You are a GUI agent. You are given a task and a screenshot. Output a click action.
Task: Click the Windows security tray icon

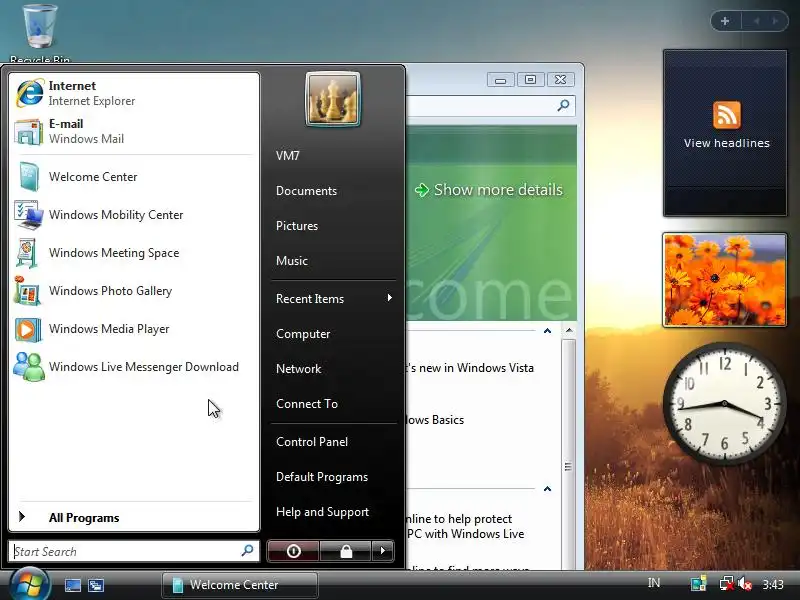698,584
